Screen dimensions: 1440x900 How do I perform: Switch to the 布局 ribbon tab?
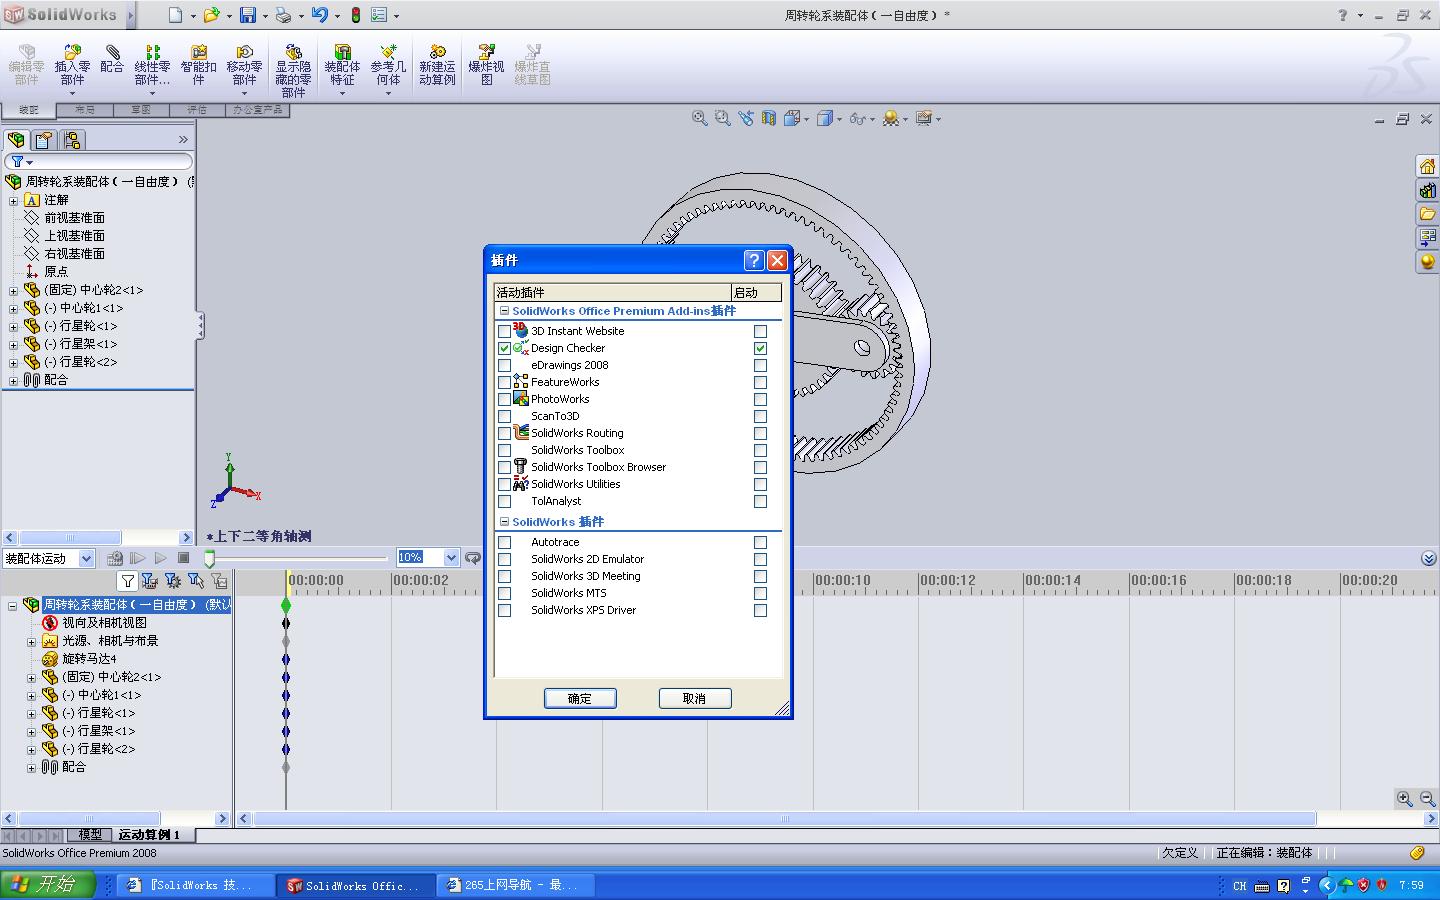click(x=84, y=110)
